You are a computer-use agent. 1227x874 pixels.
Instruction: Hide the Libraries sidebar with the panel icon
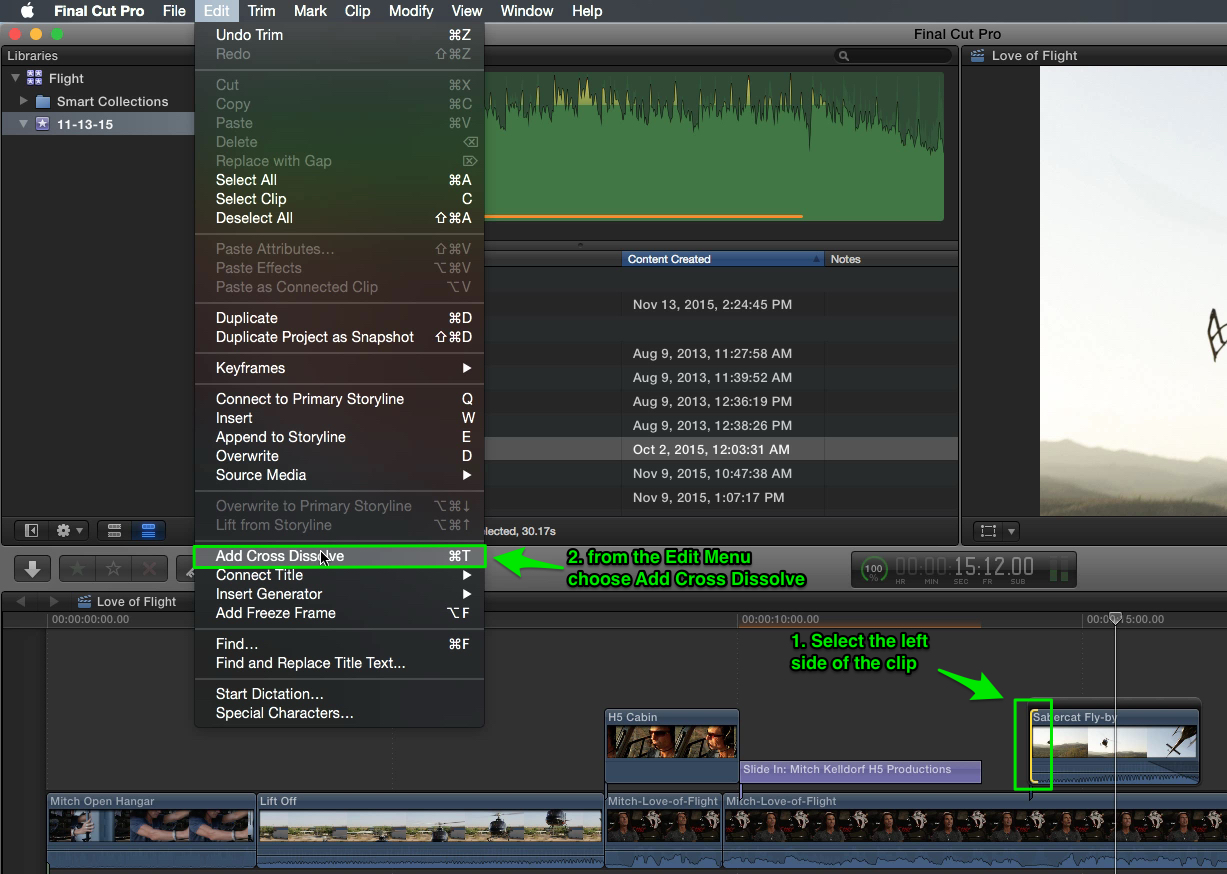pos(31,530)
